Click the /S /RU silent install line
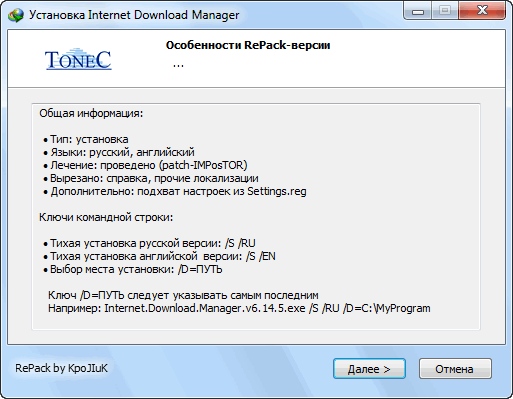 [150, 243]
